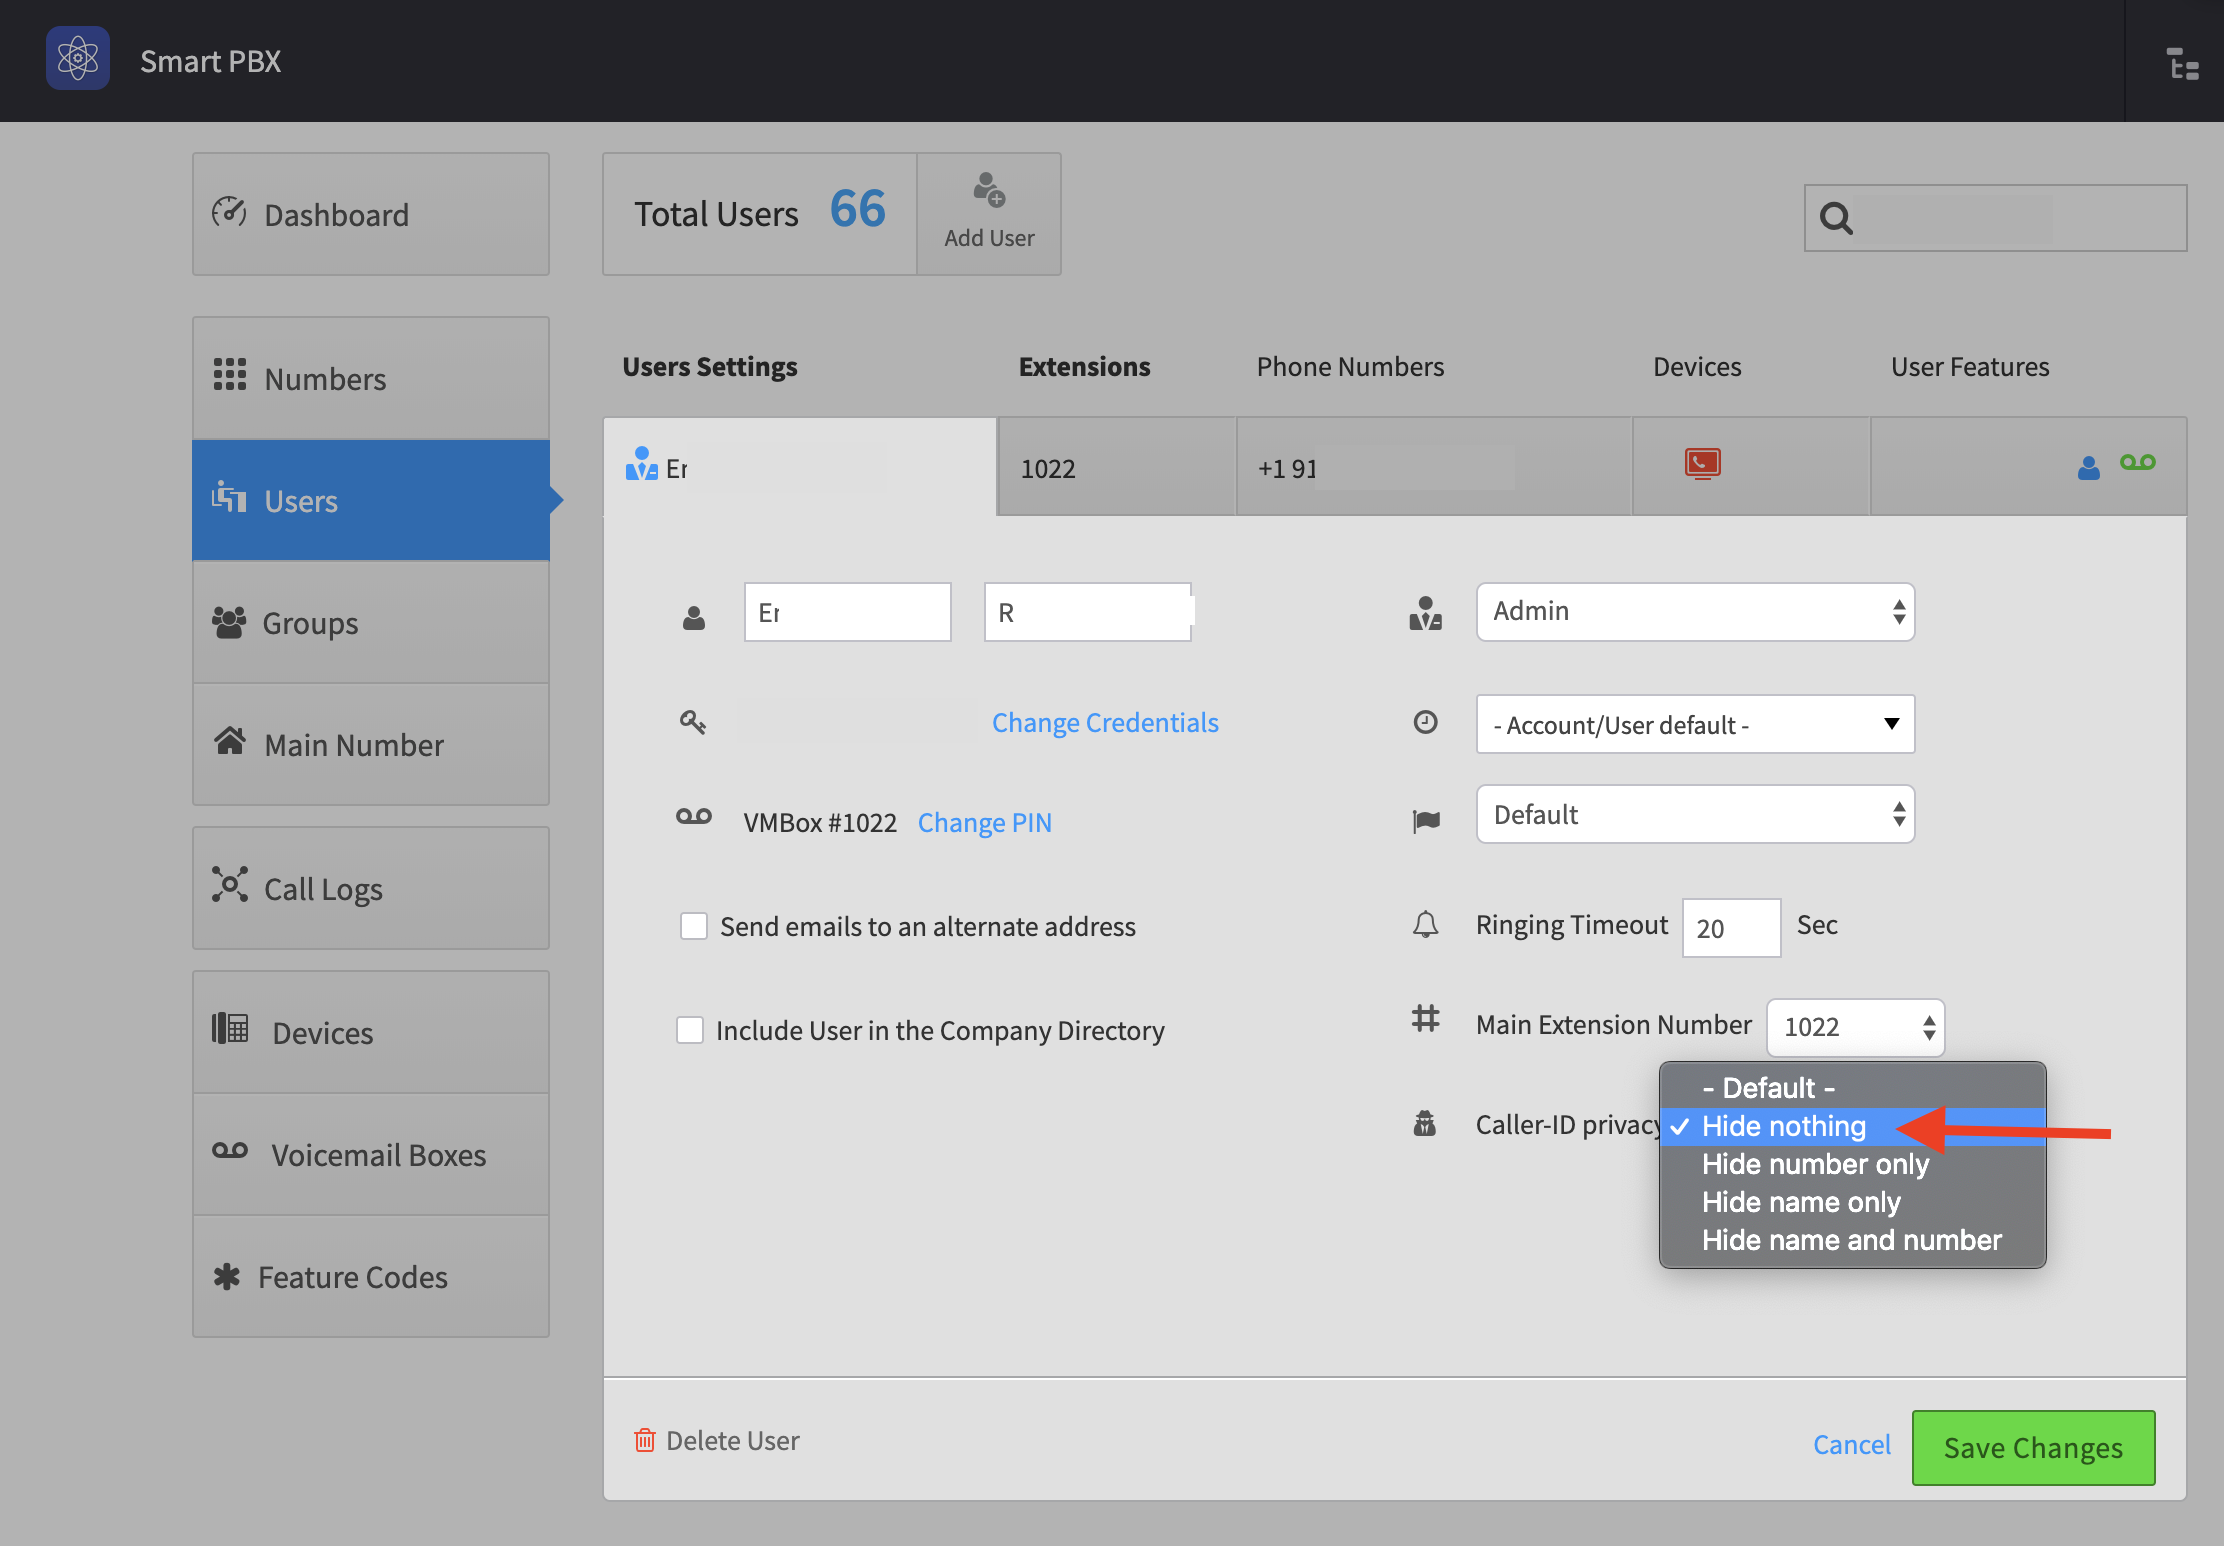Click the bell icon near Ringing Timeout
The height and width of the screenshot is (1546, 2224).
click(1426, 924)
